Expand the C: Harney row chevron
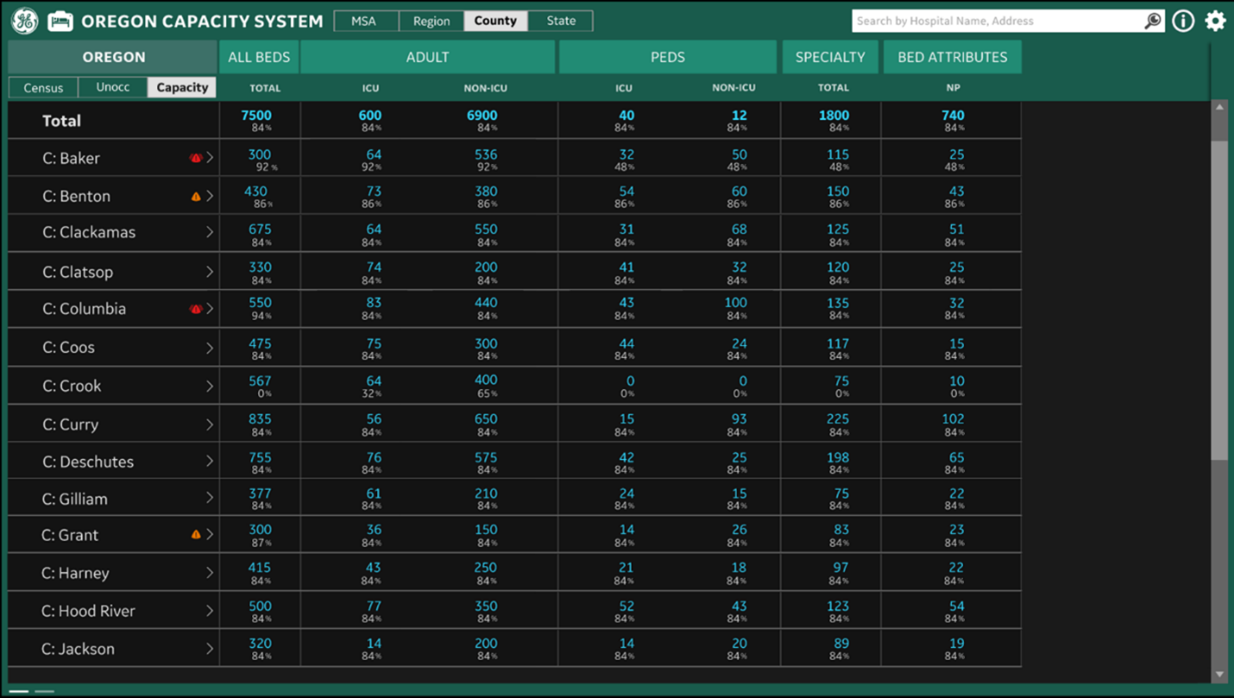The image size is (1234, 698). (210, 573)
